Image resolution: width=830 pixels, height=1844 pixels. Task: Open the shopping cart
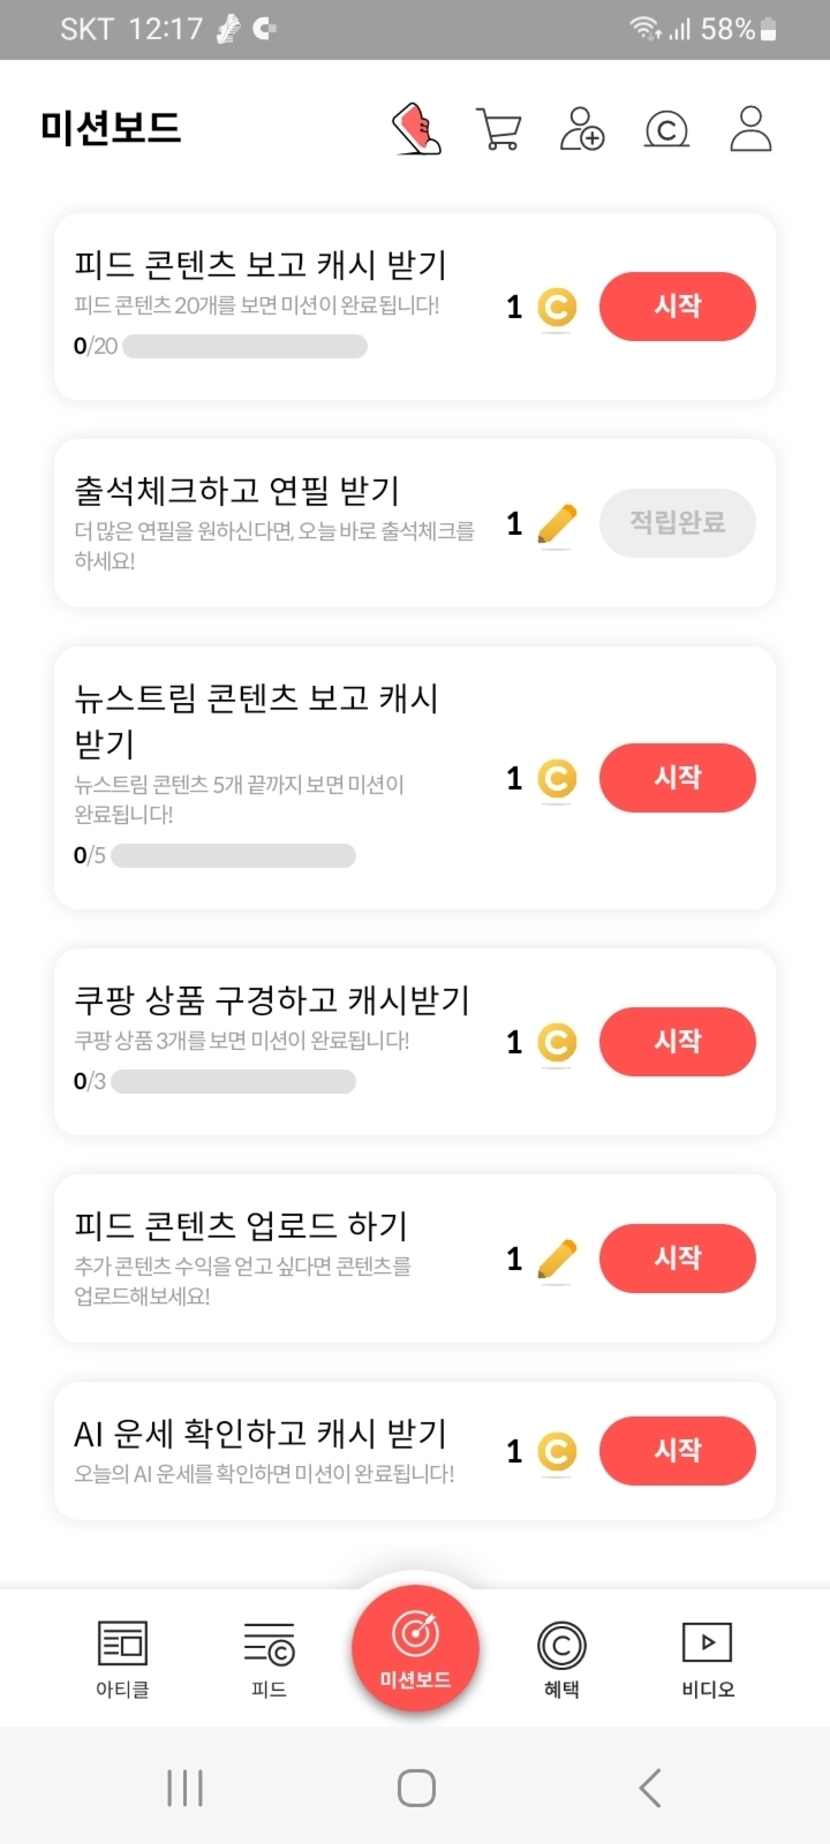499,129
